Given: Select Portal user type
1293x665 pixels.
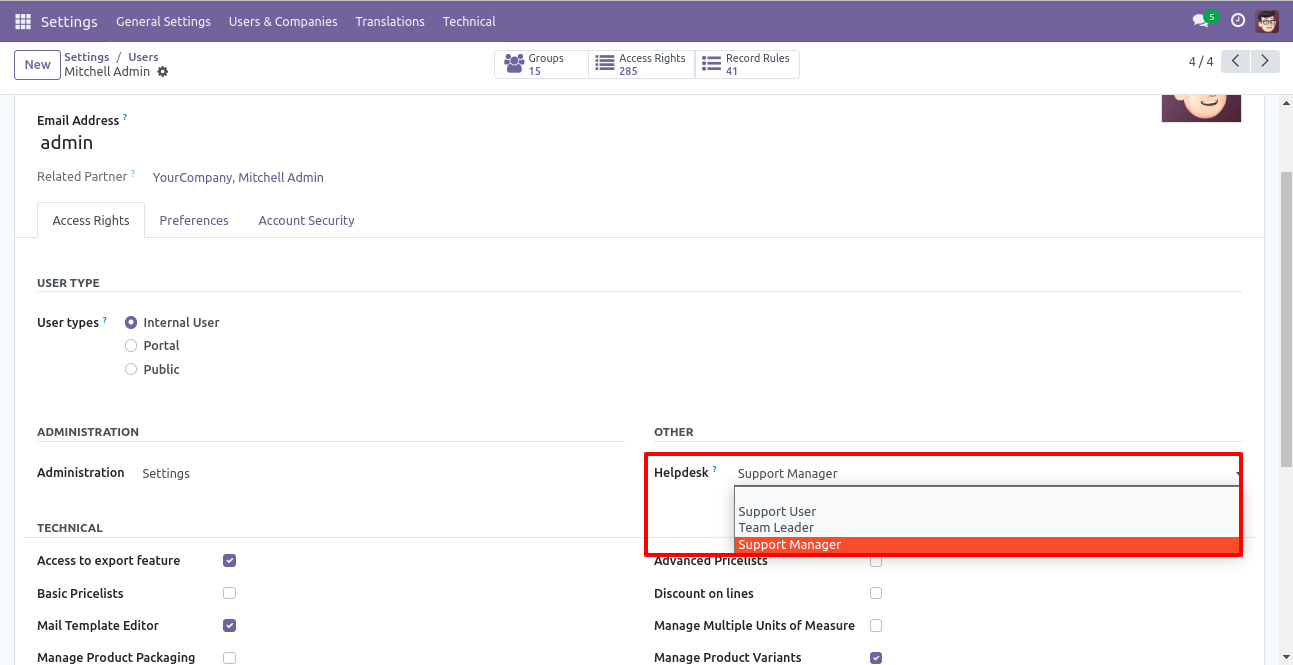Looking at the screenshot, I should [x=131, y=345].
